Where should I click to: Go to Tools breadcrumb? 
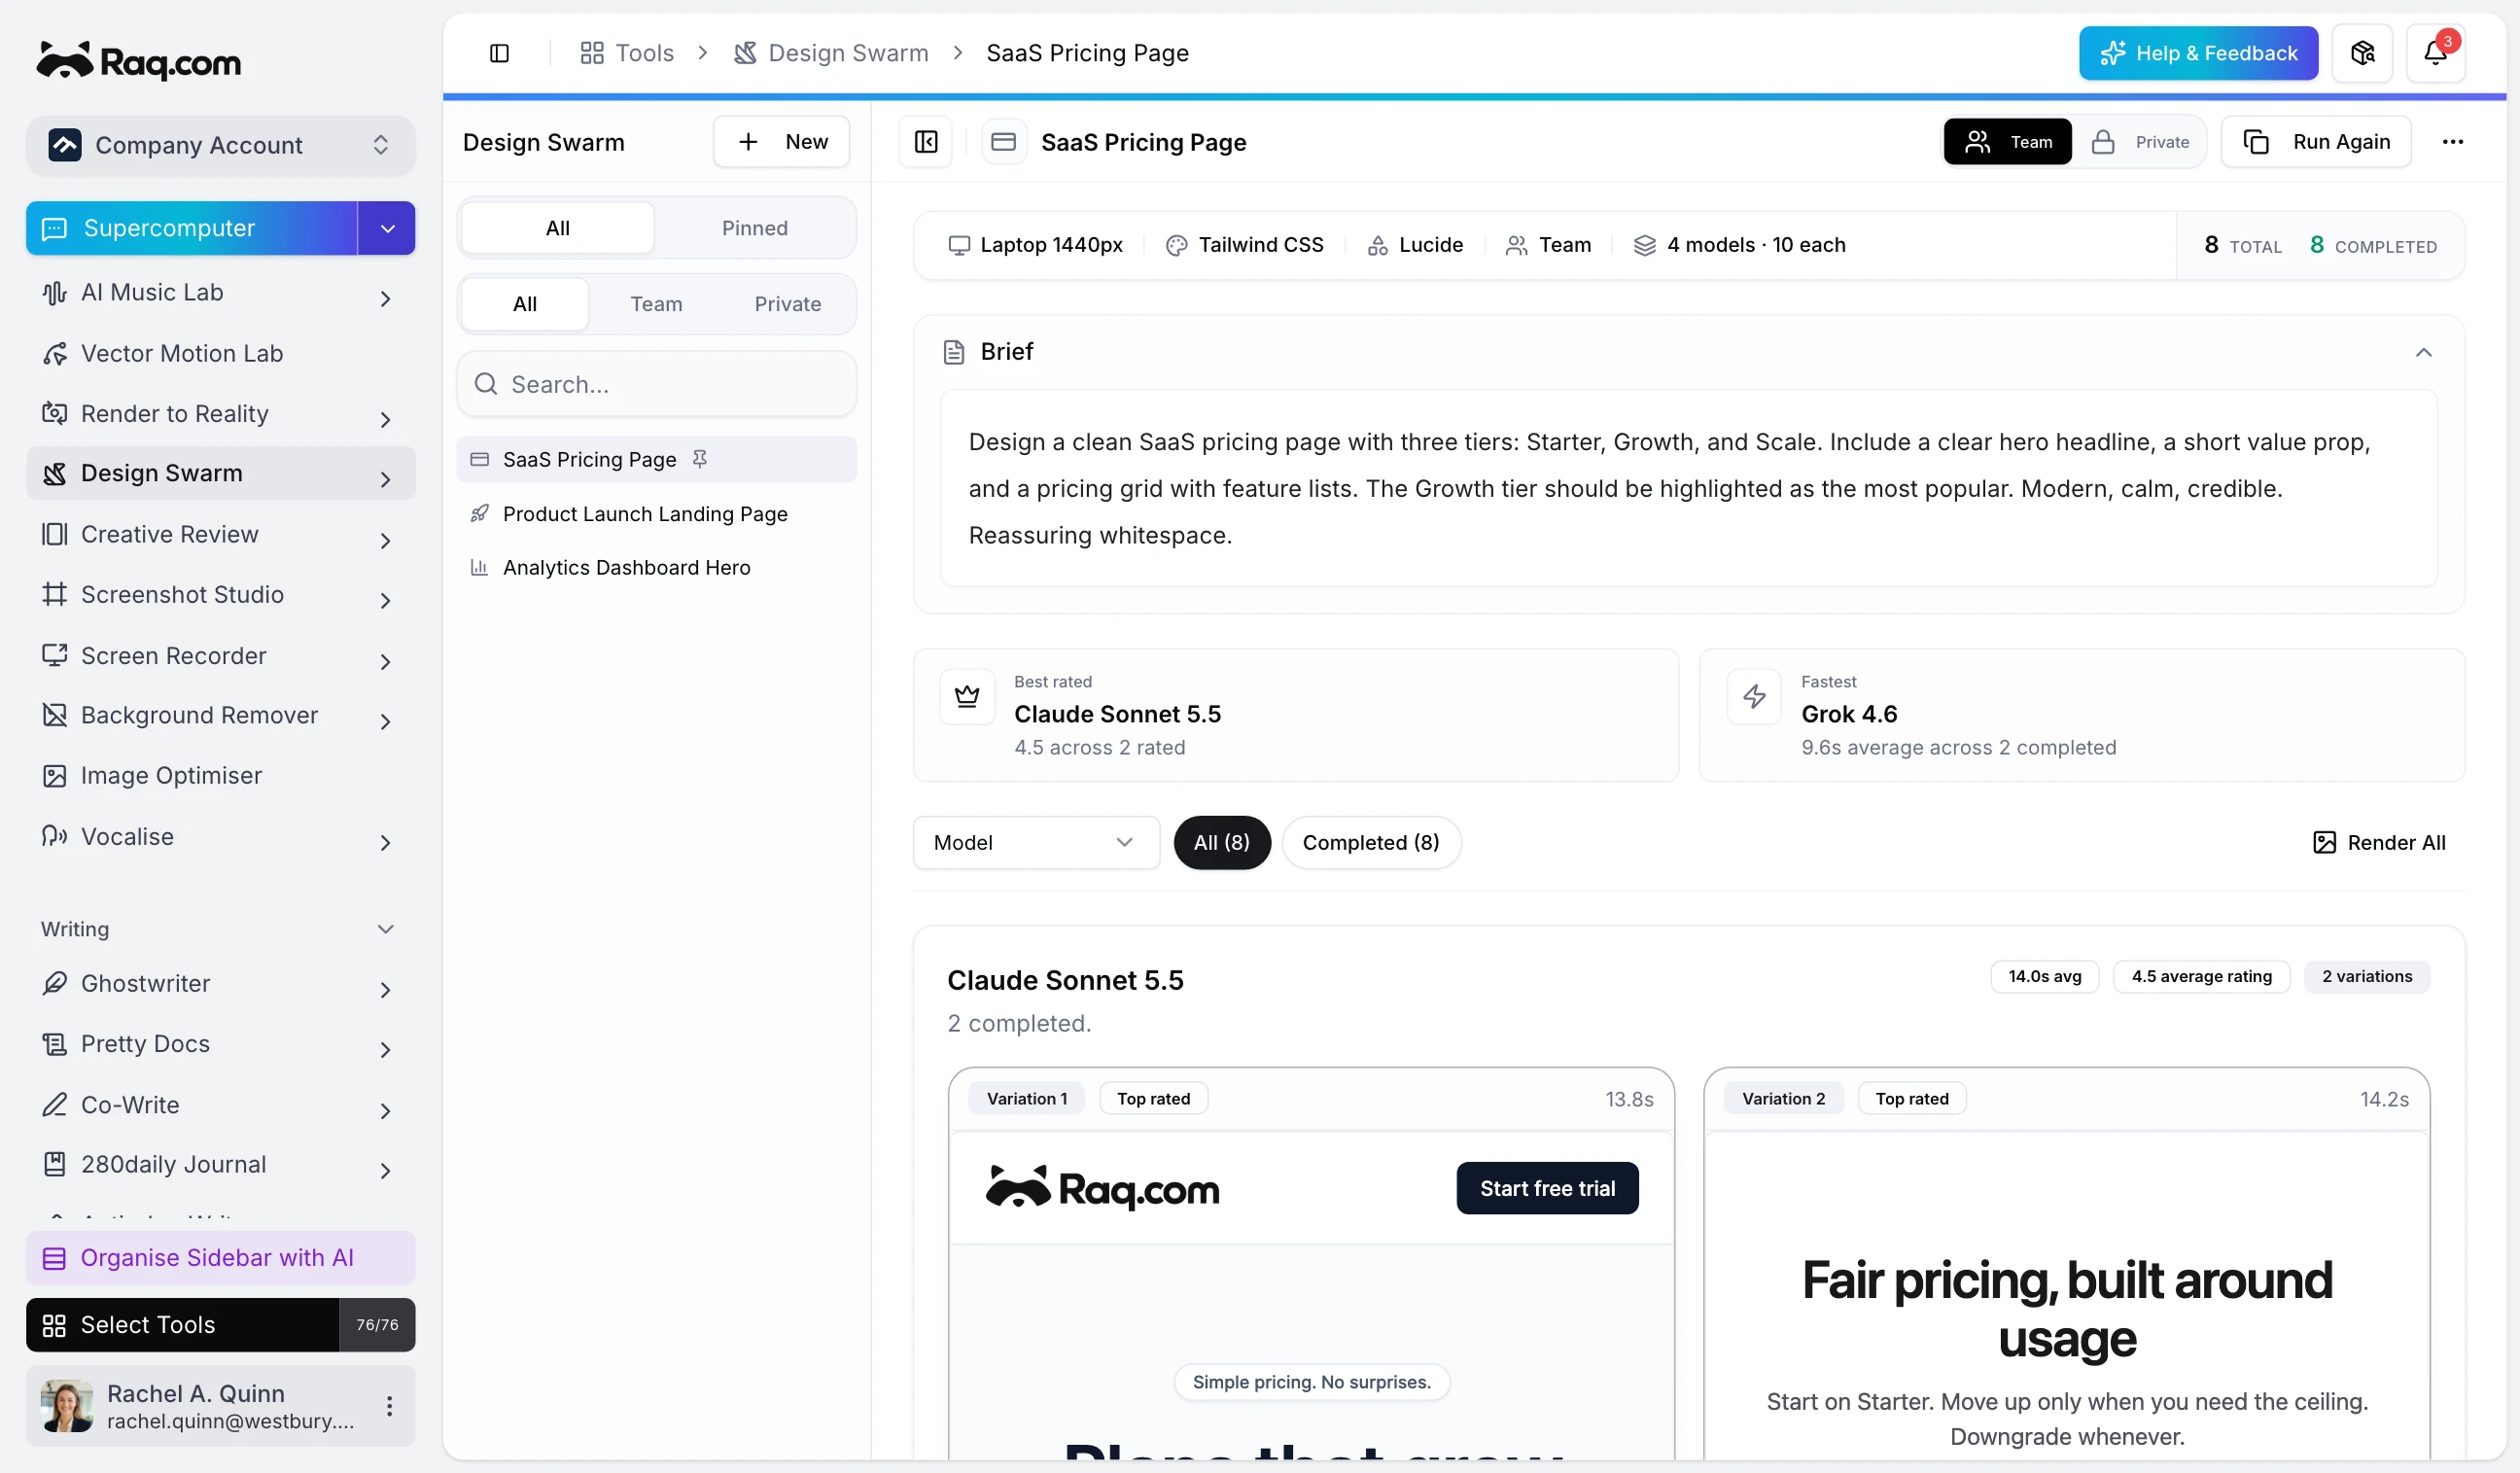[x=627, y=53]
